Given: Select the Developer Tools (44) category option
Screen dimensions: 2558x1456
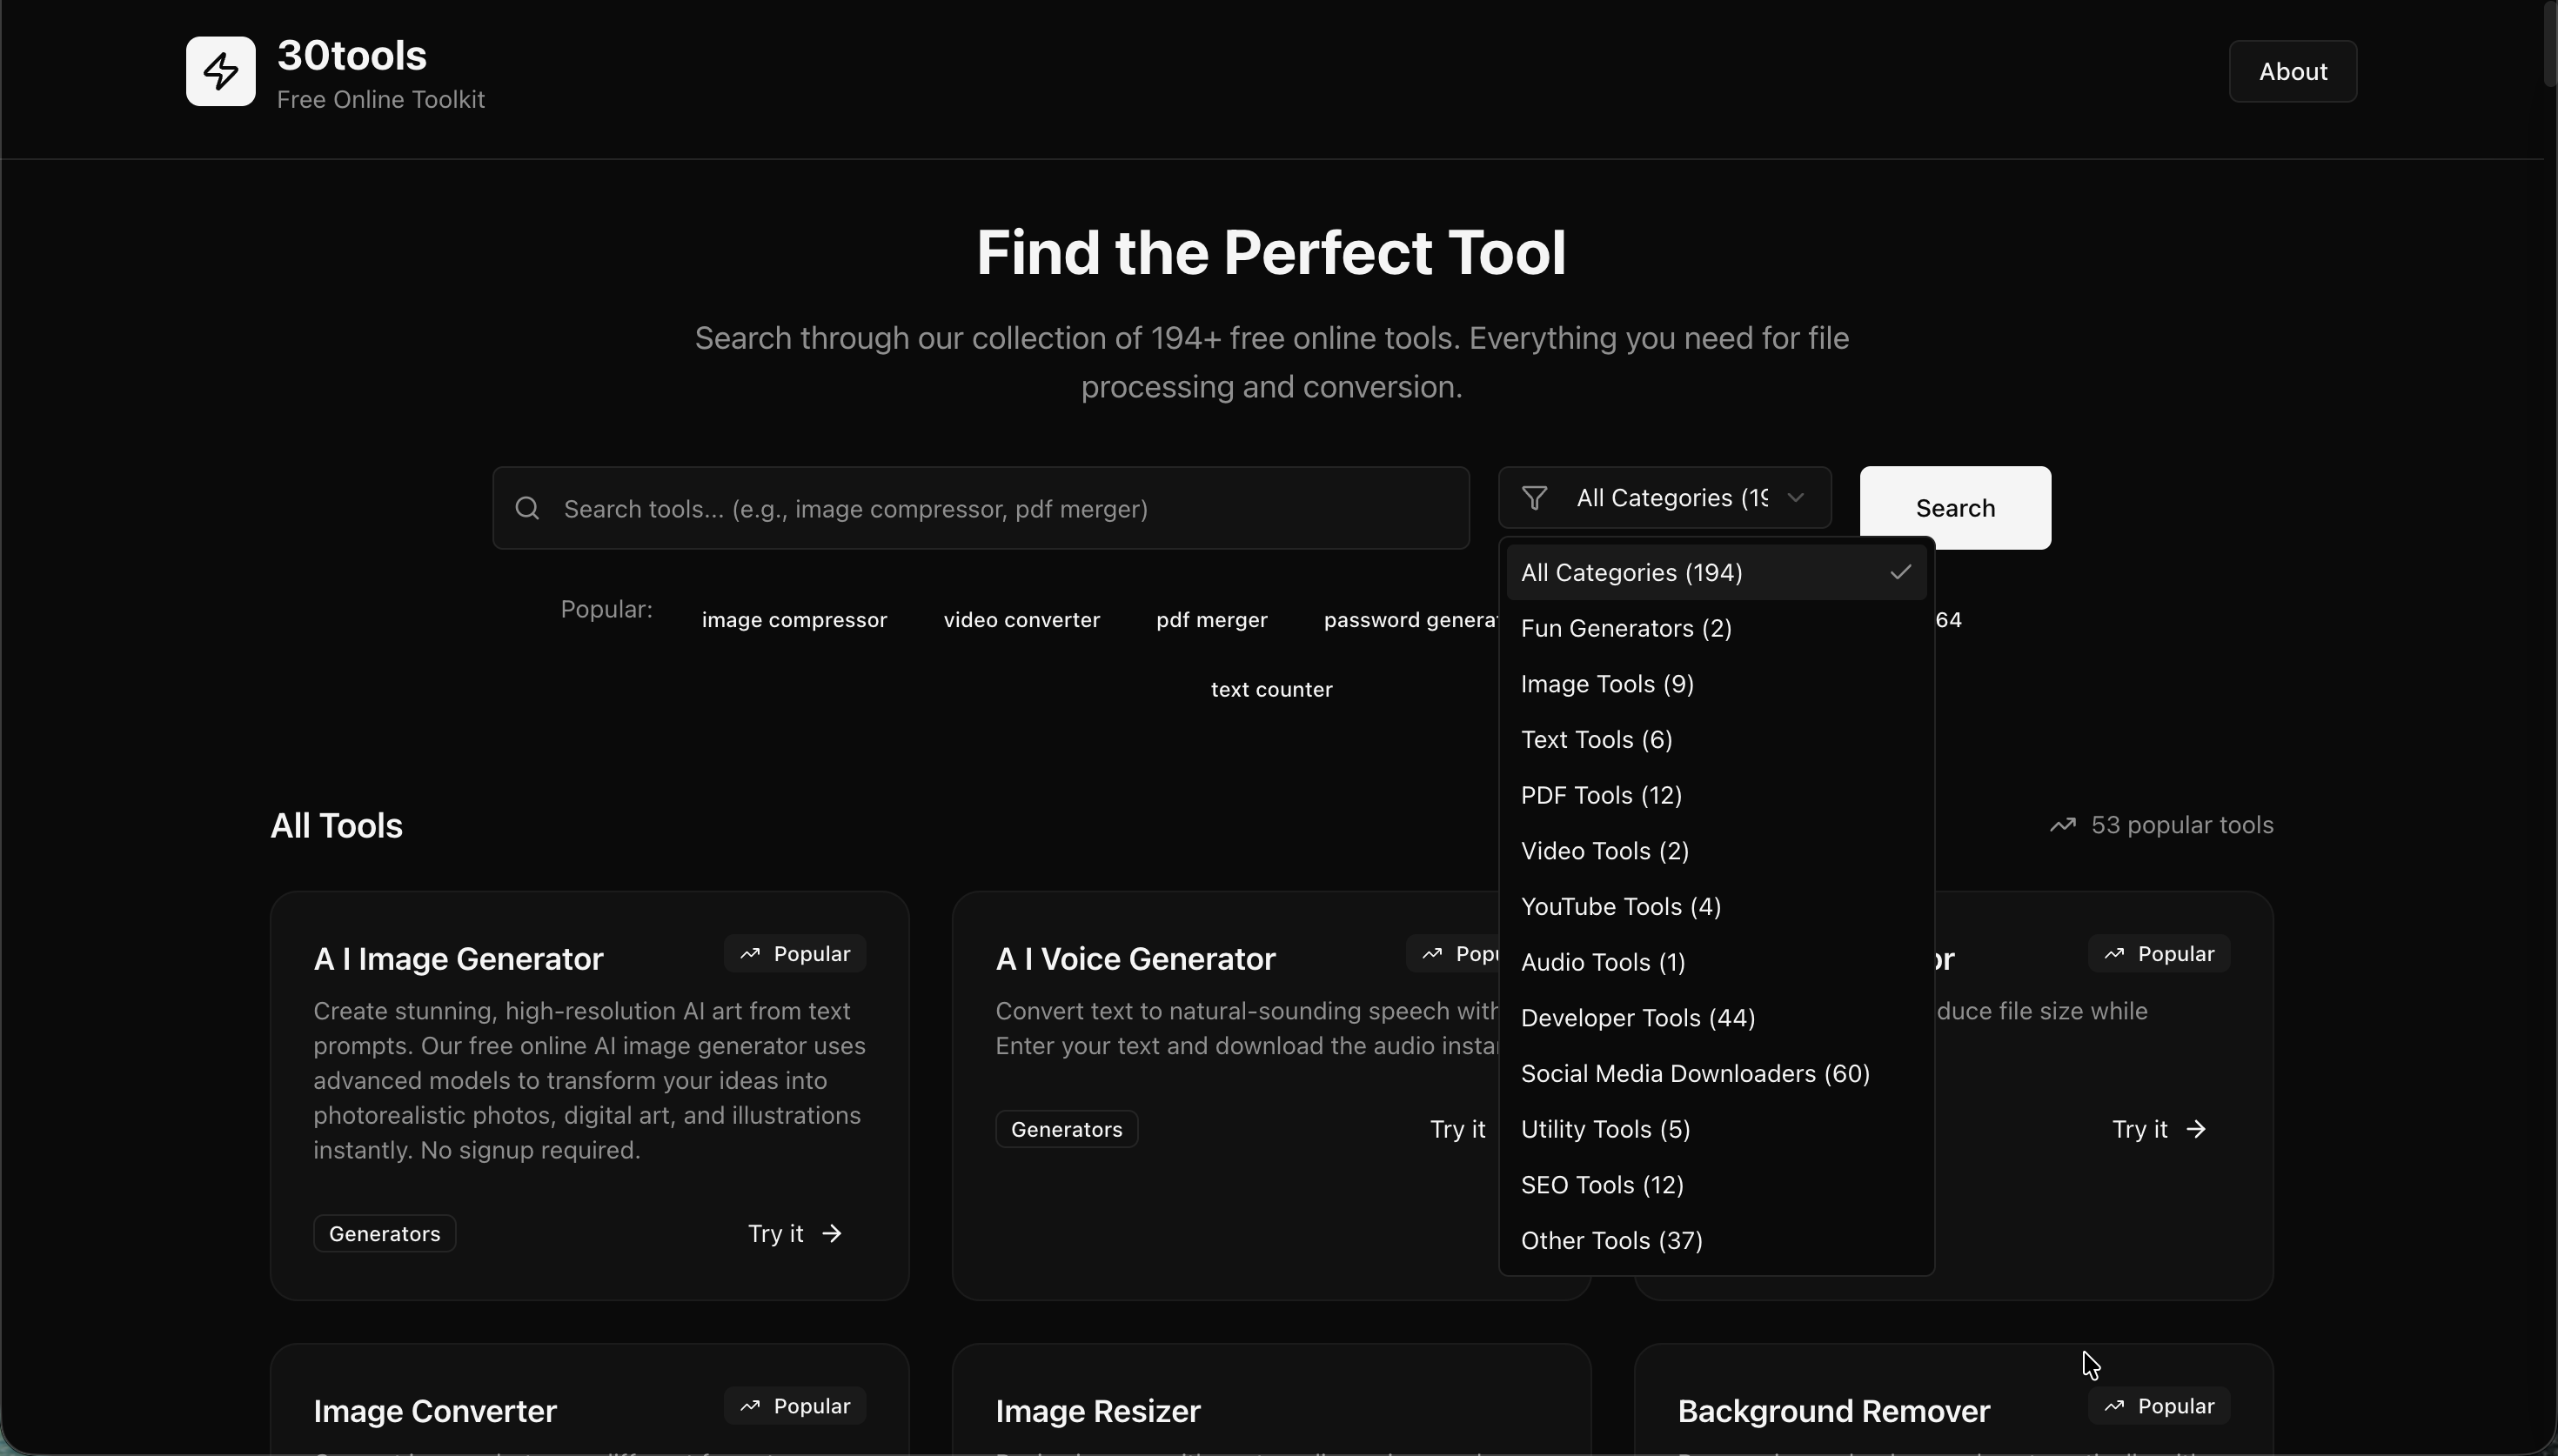Looking at the screenshot, I should click(1638, 1018).
